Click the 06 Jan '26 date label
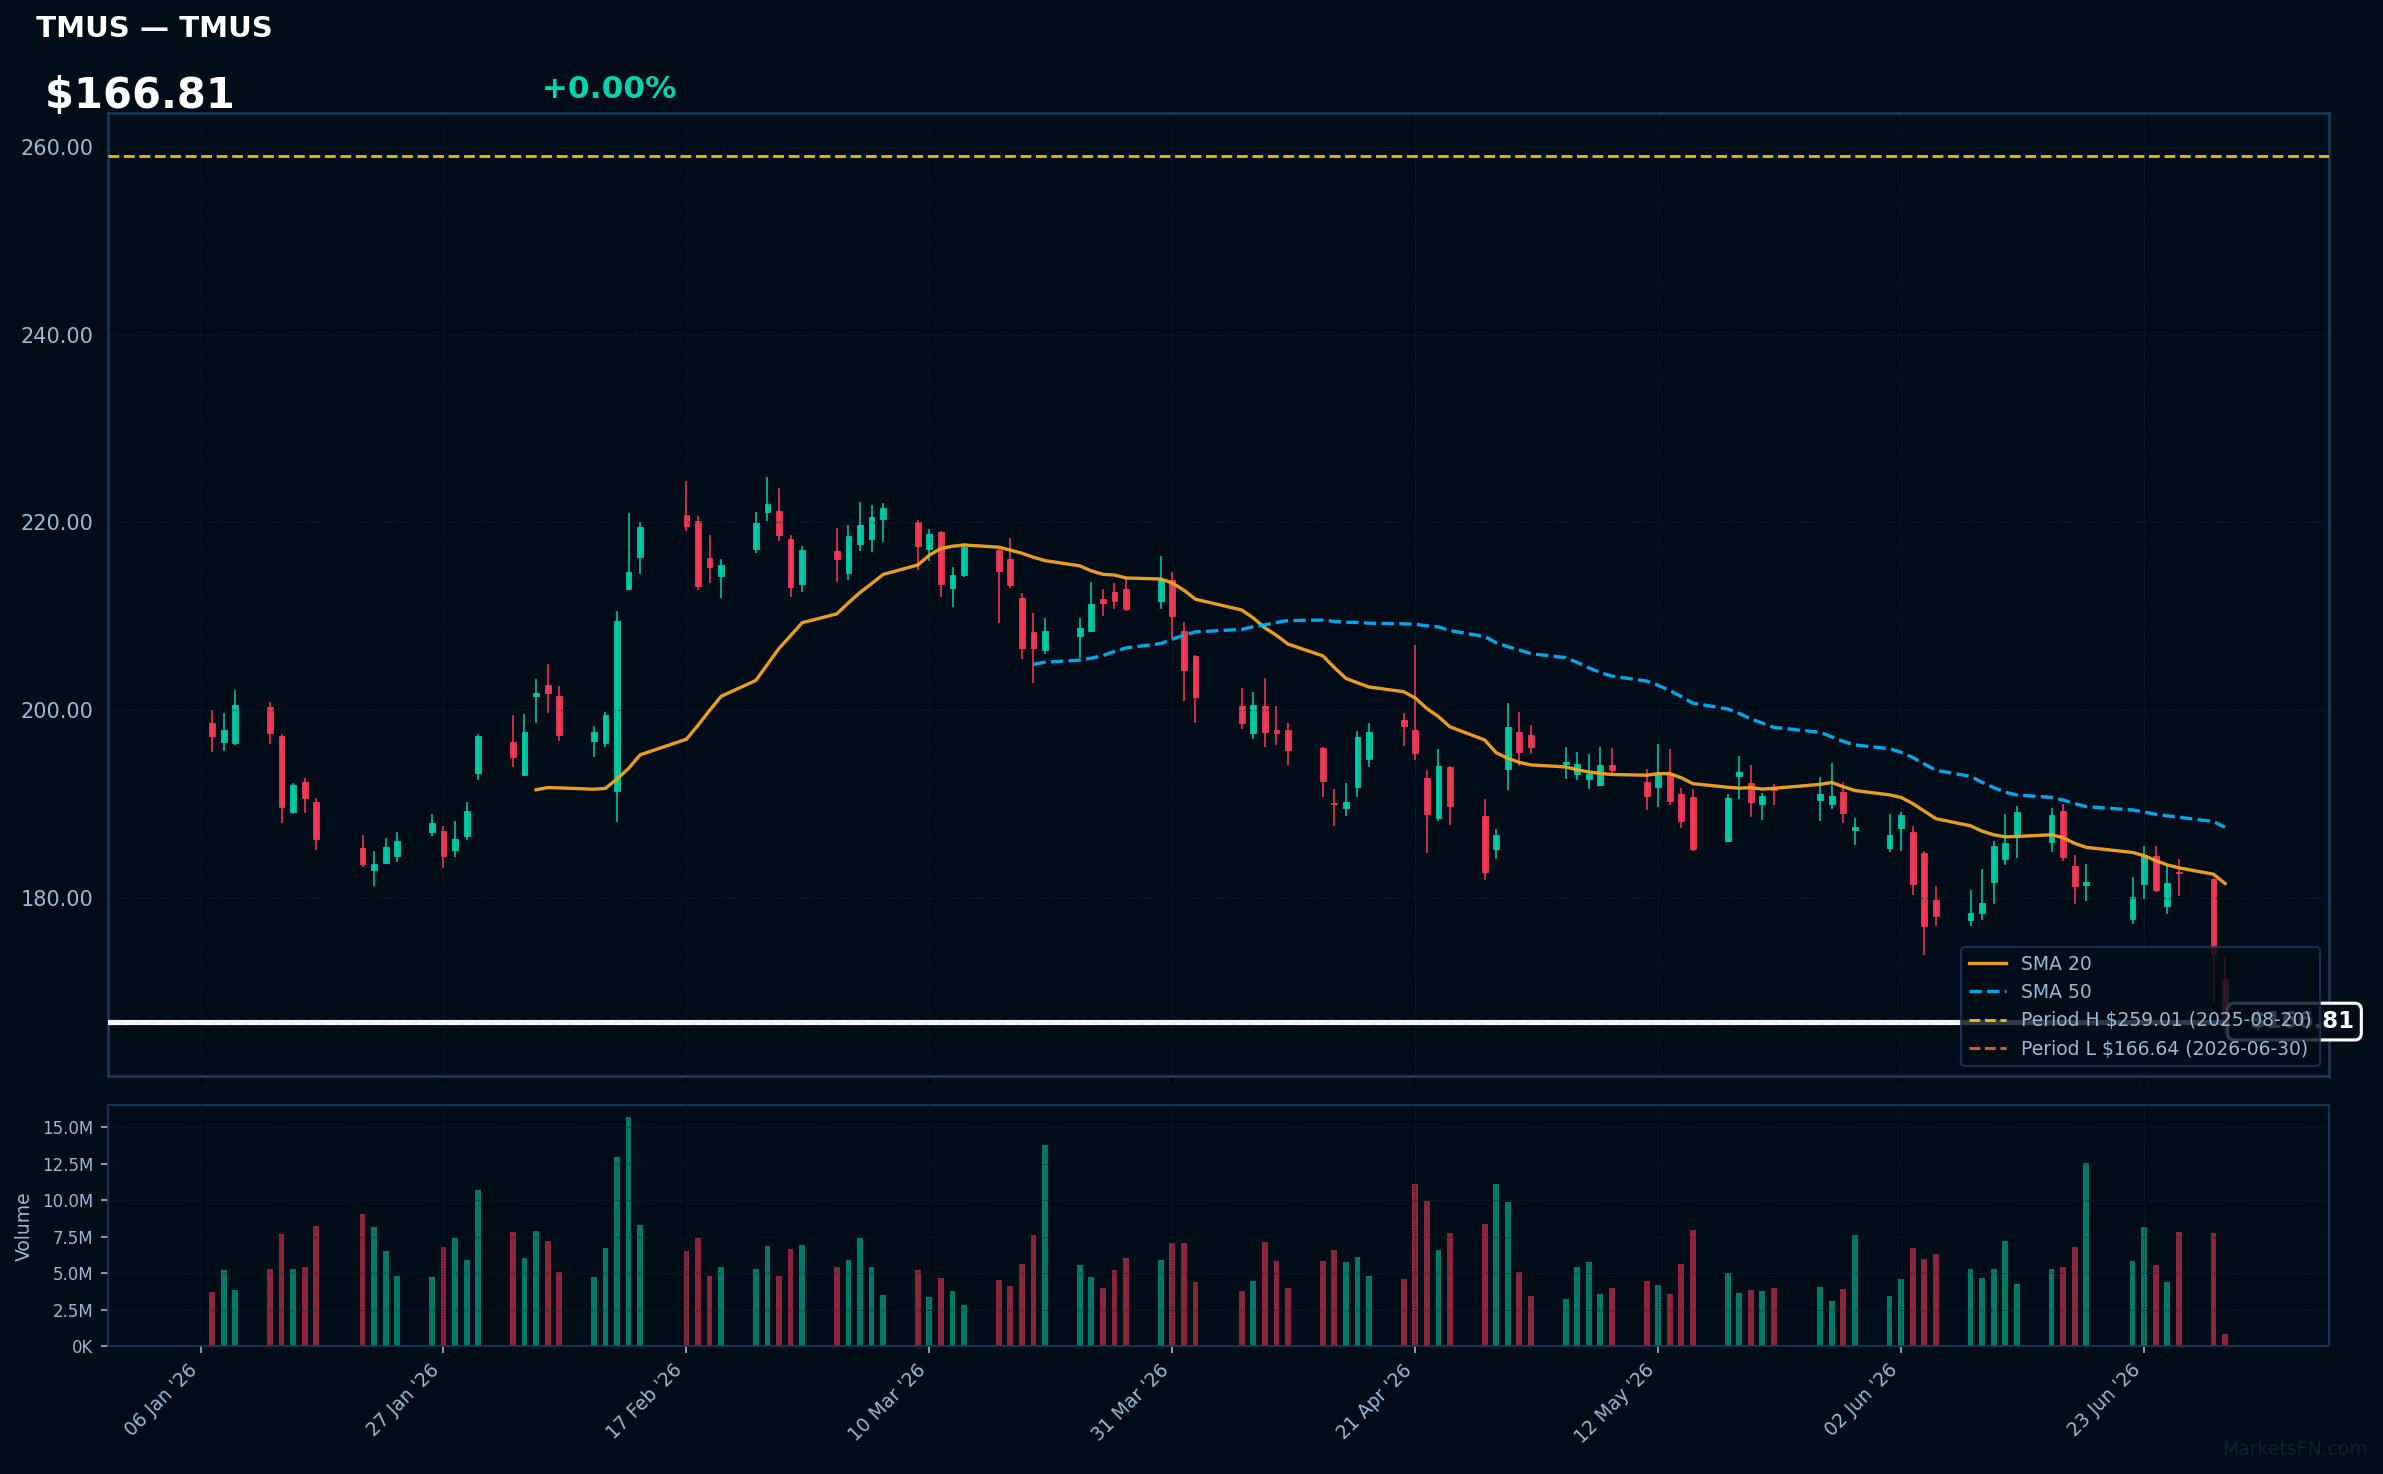This screenshot has height=1474, width=2383. click(162, 1400)
